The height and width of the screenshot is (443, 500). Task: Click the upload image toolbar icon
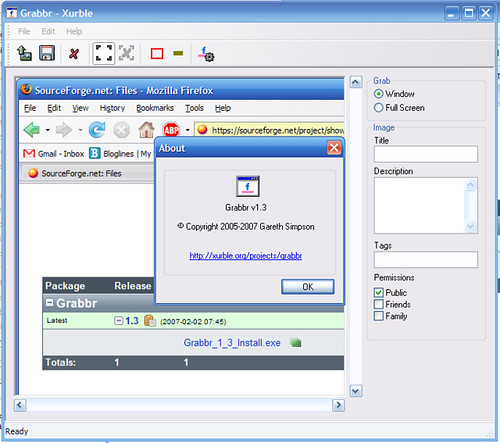tap(24, 53)
